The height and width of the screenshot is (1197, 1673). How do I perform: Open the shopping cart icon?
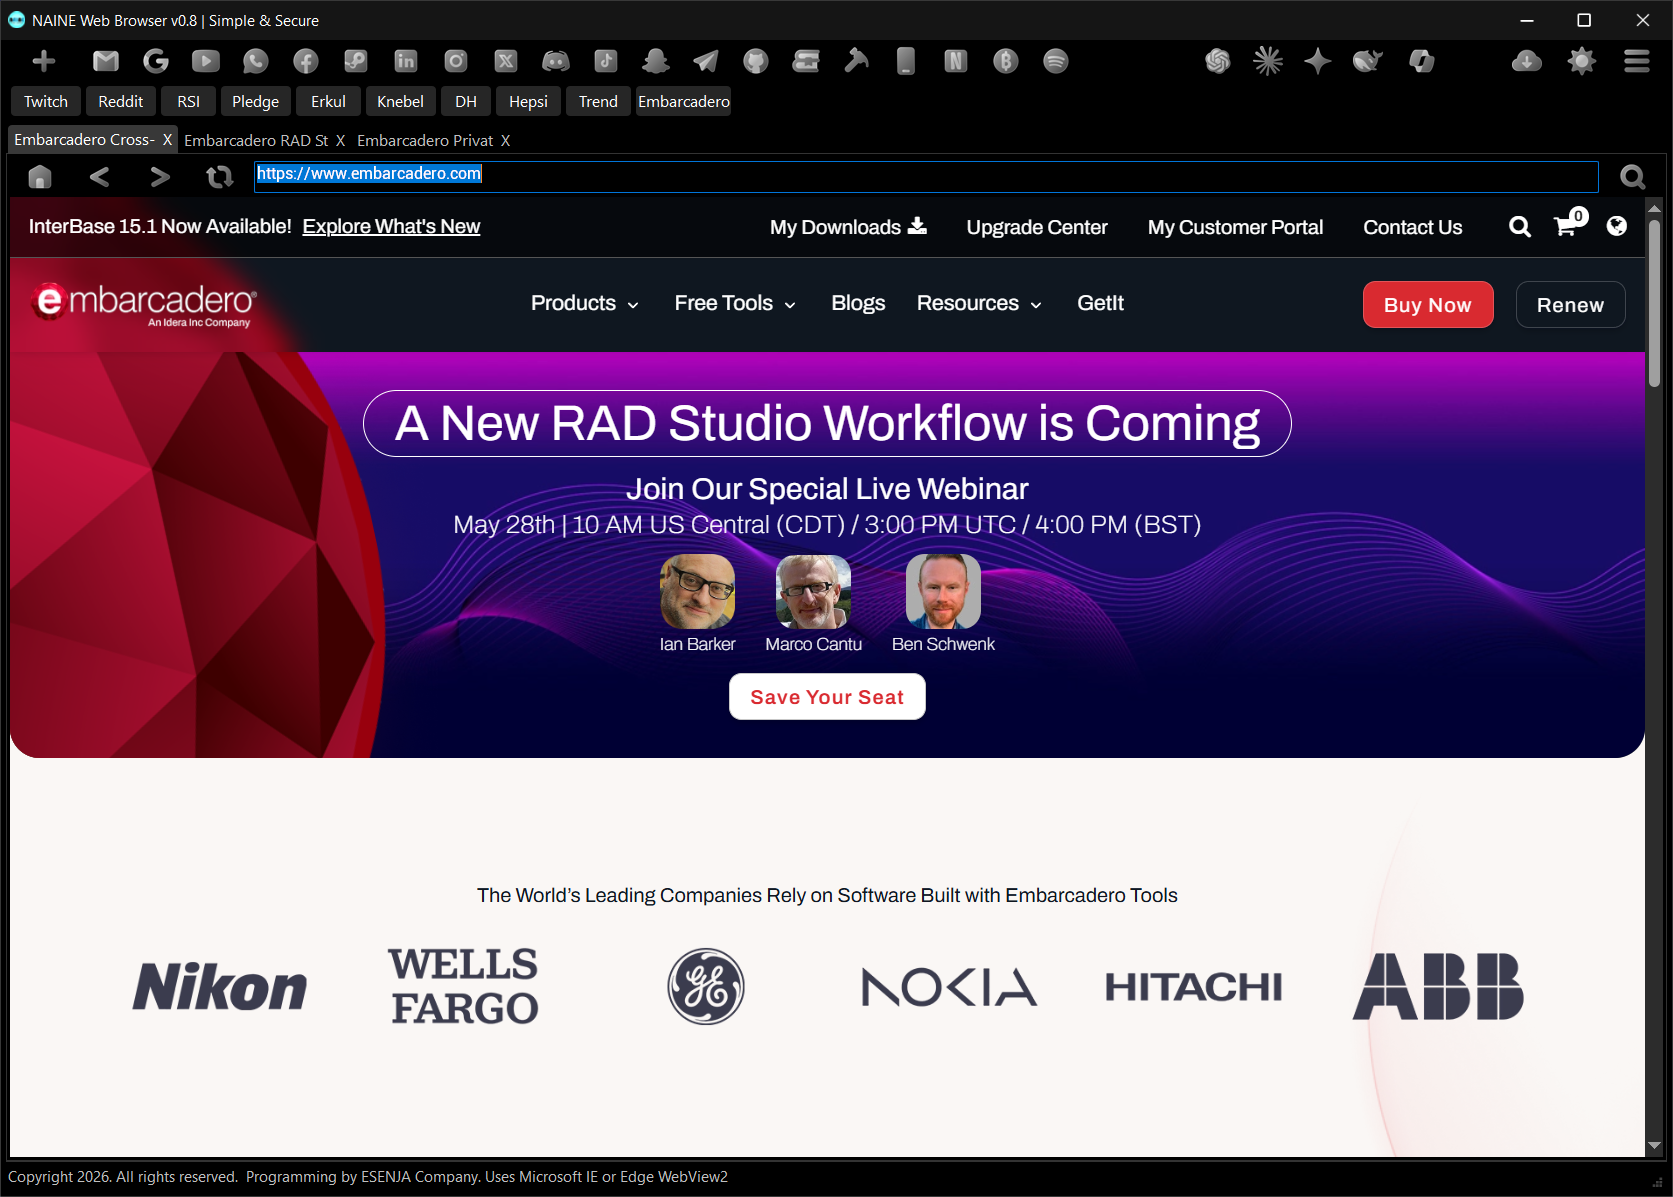tap(1567, 225)
